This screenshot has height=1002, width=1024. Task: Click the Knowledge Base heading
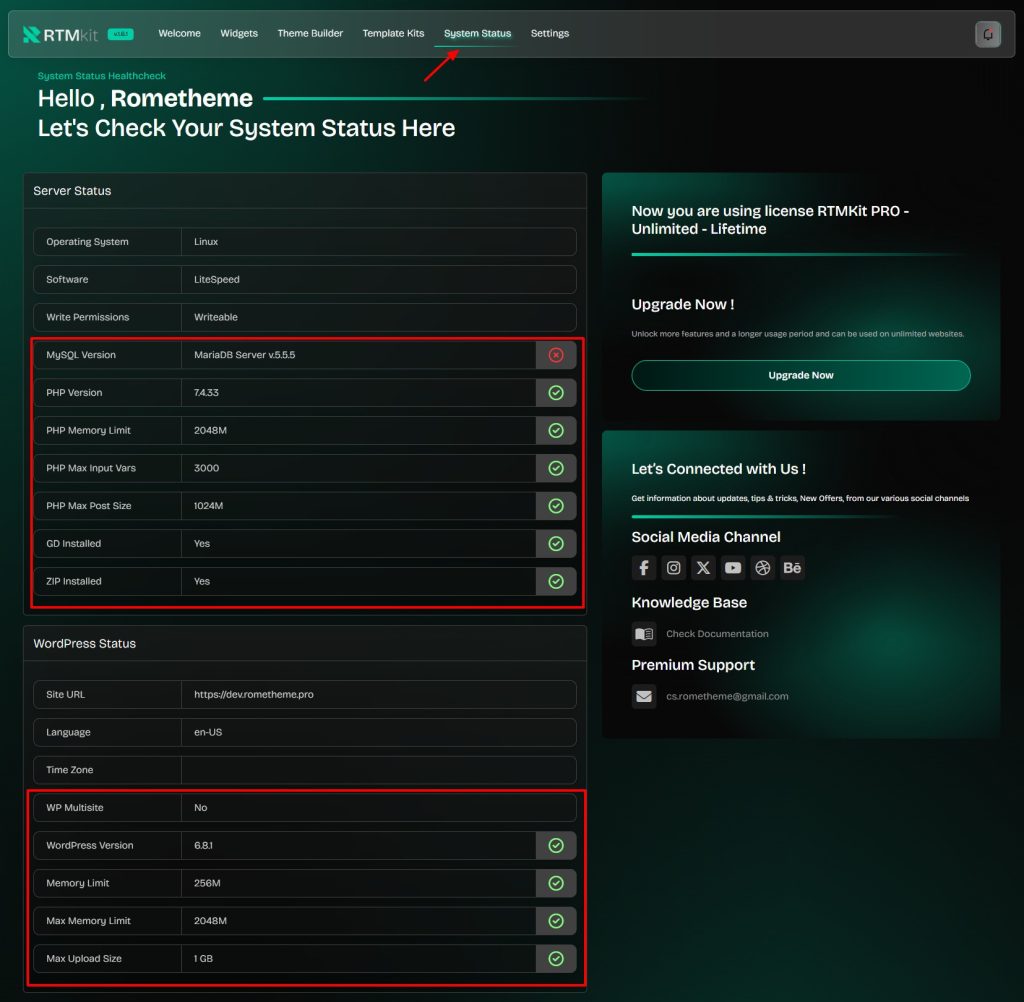(689, 602)
